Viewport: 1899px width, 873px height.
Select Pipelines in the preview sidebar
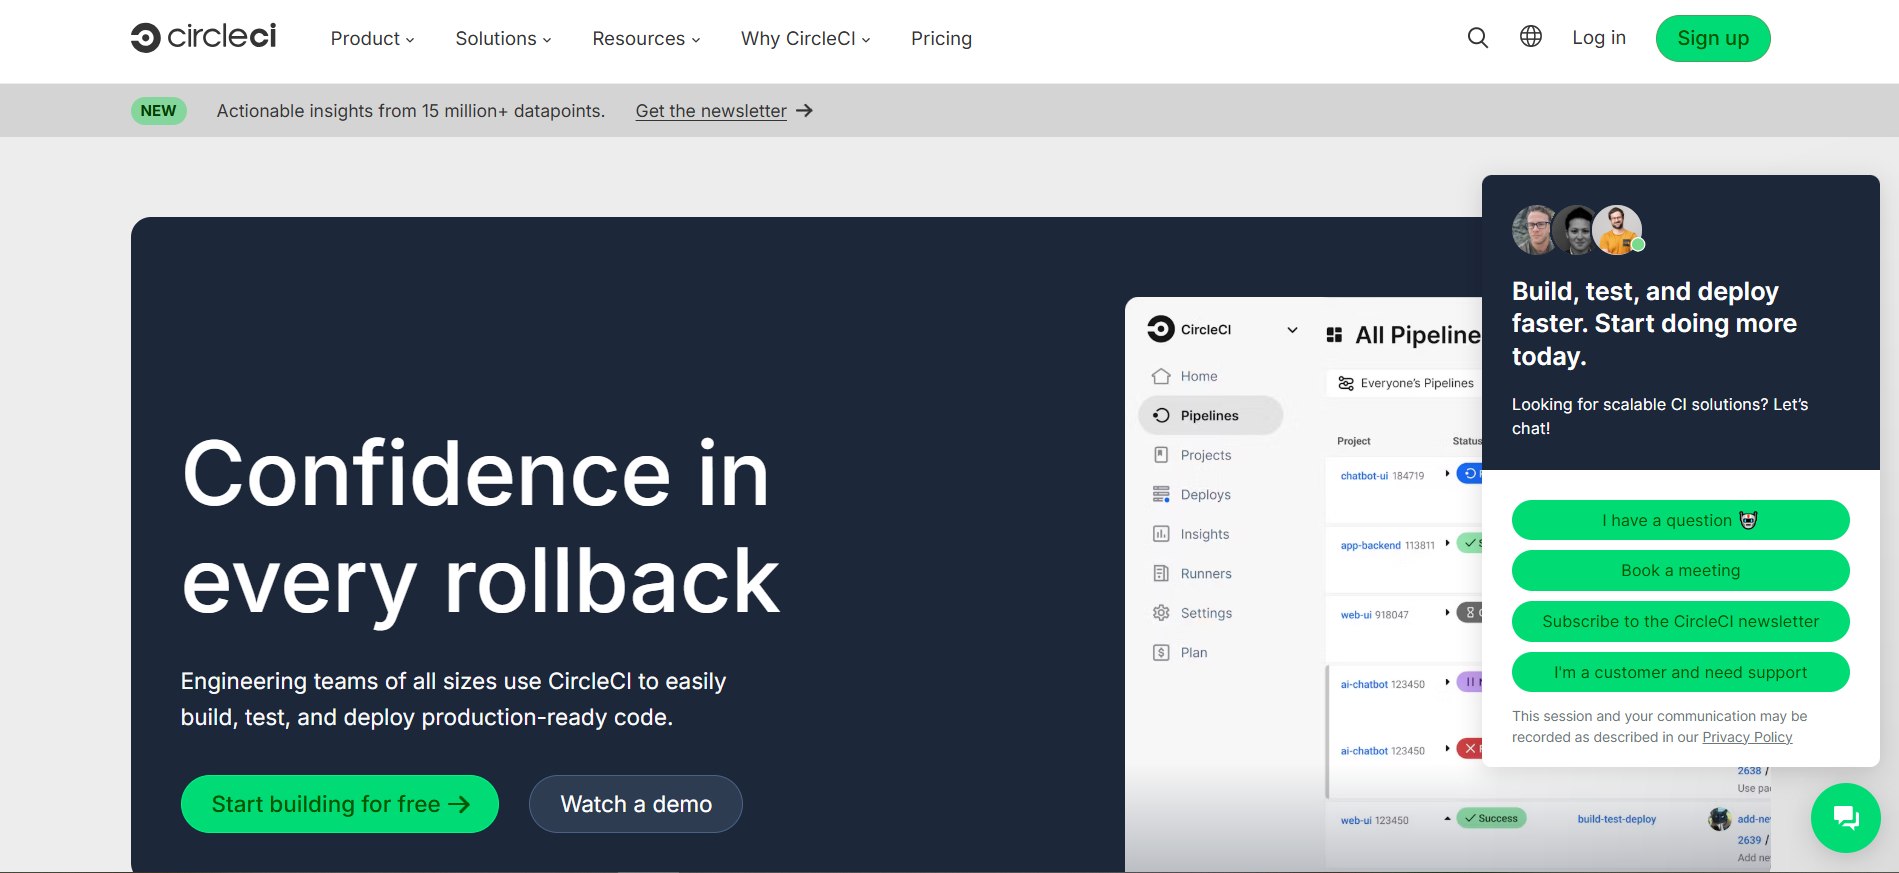[1210, 415]
